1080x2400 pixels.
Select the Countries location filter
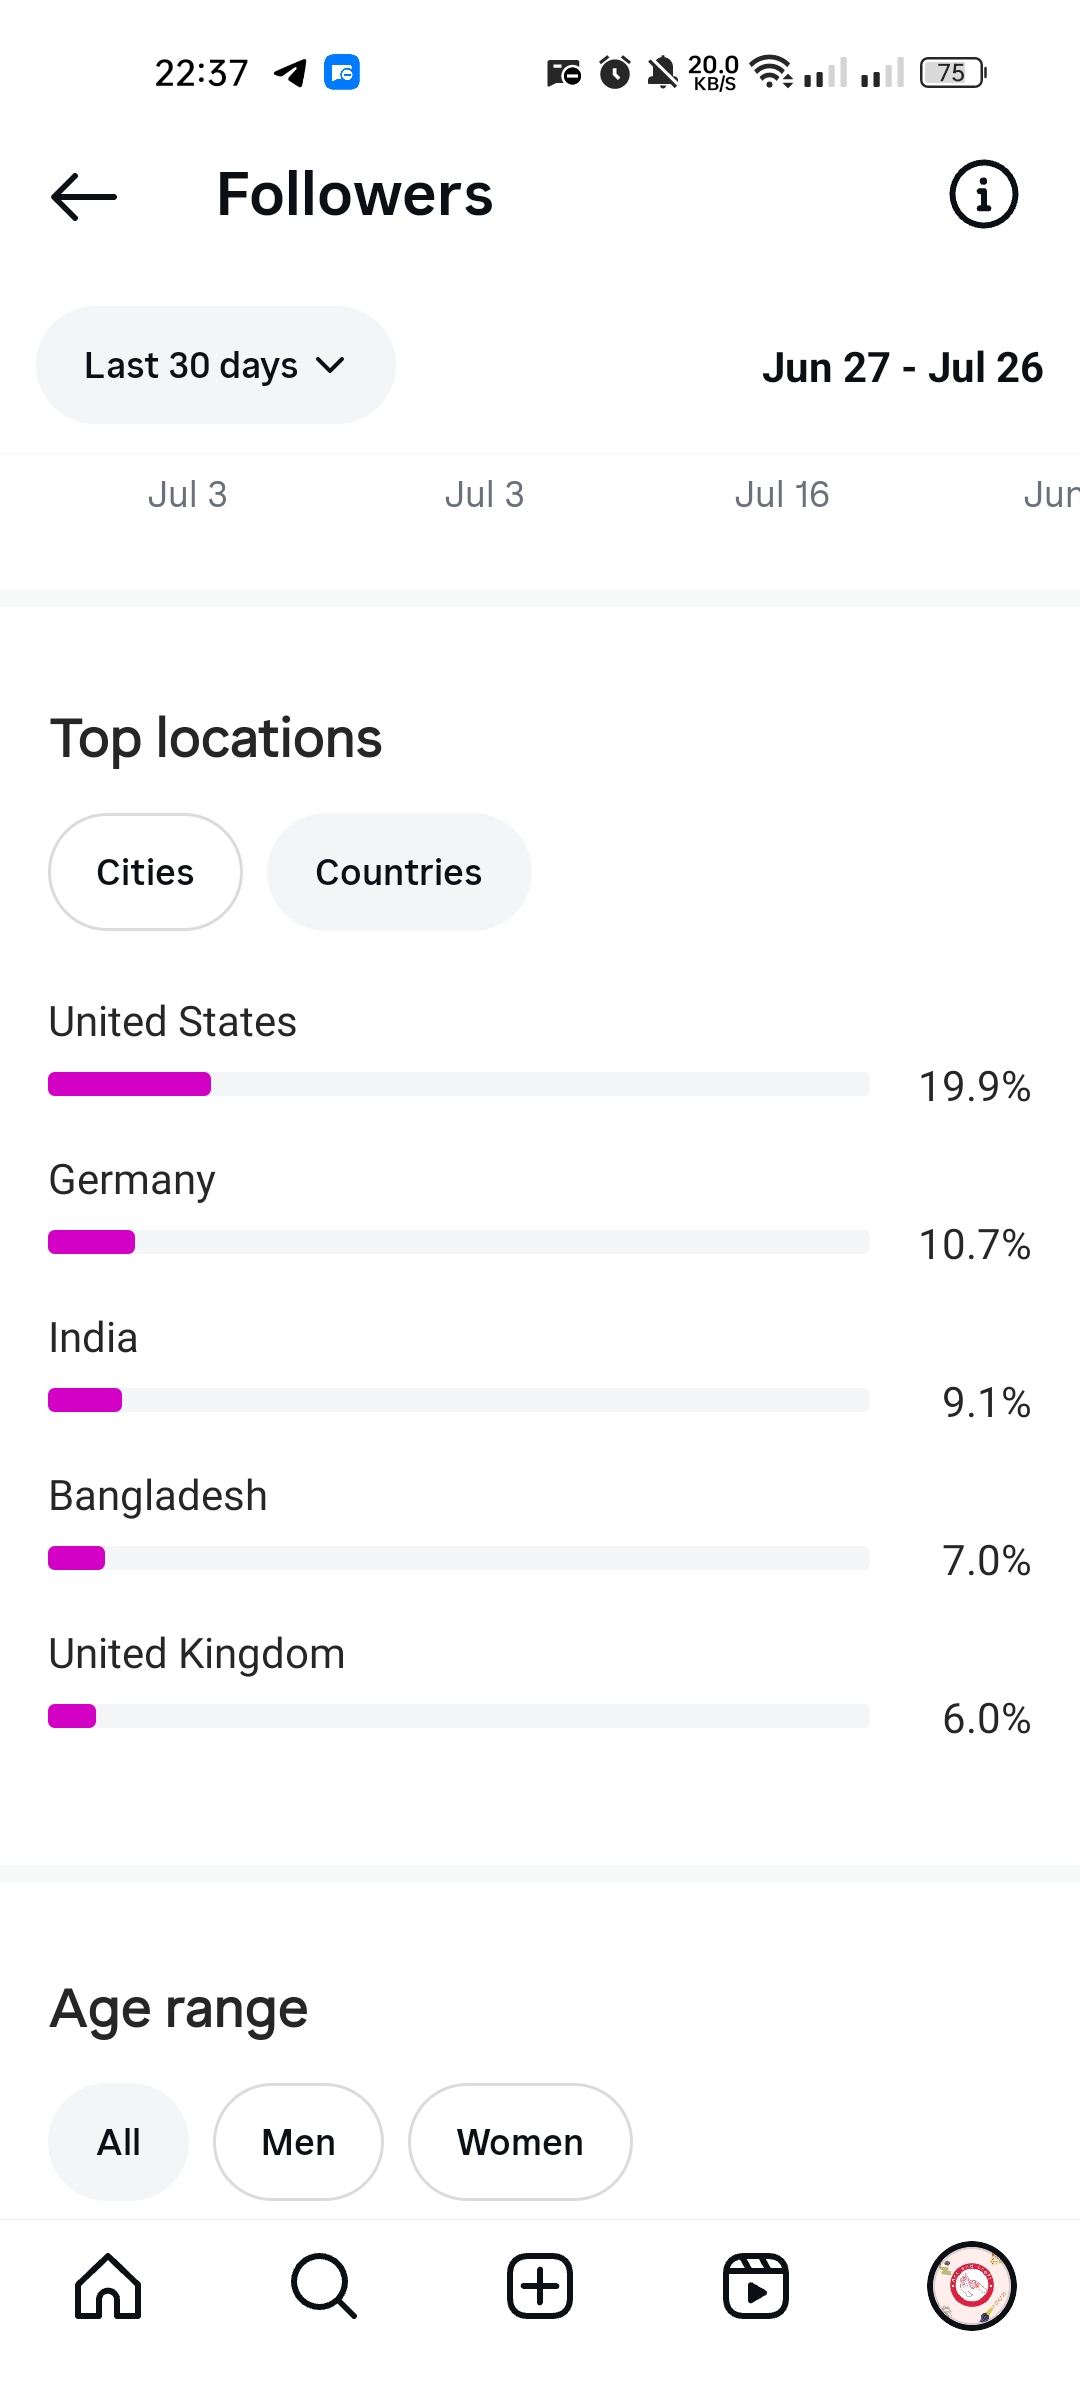[399, 872]
